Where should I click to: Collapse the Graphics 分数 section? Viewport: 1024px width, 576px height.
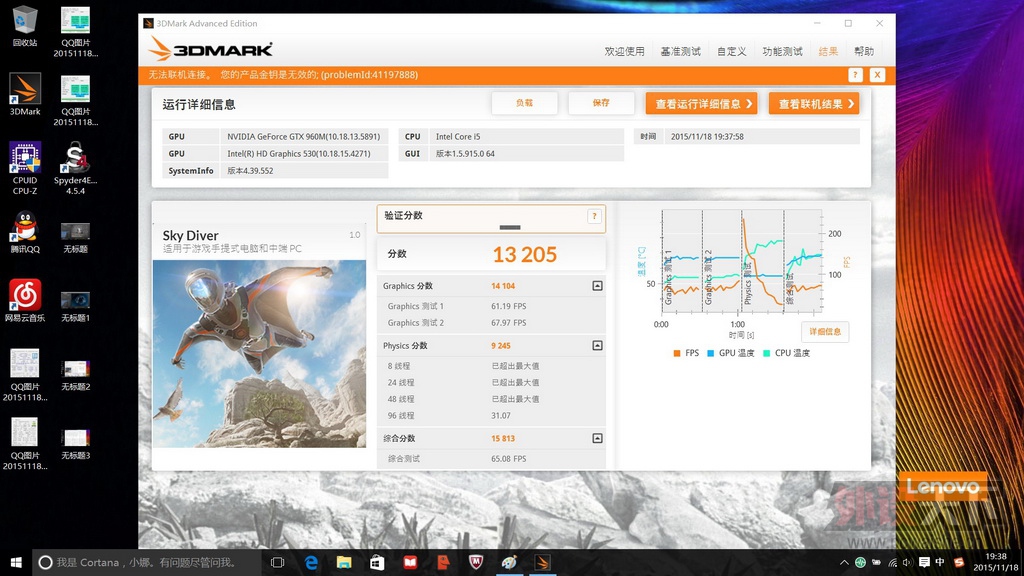click(x=597, y=286)
